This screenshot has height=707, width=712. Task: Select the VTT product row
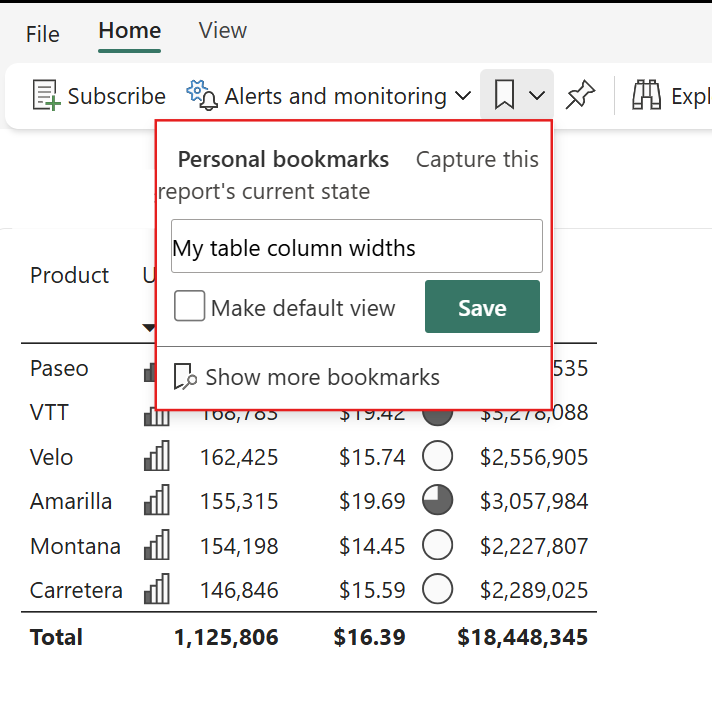point(49,413)
